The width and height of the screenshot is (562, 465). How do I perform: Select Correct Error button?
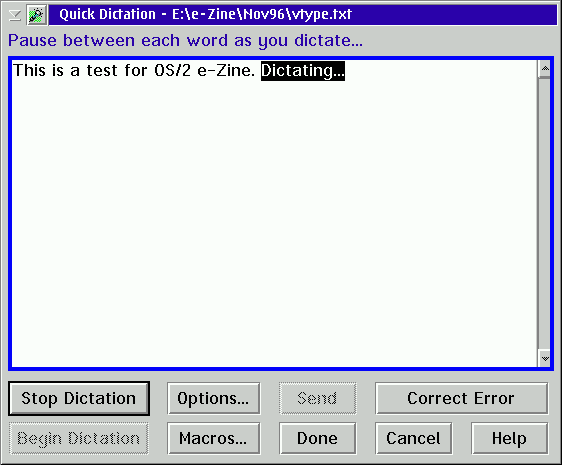click(461, 398)
